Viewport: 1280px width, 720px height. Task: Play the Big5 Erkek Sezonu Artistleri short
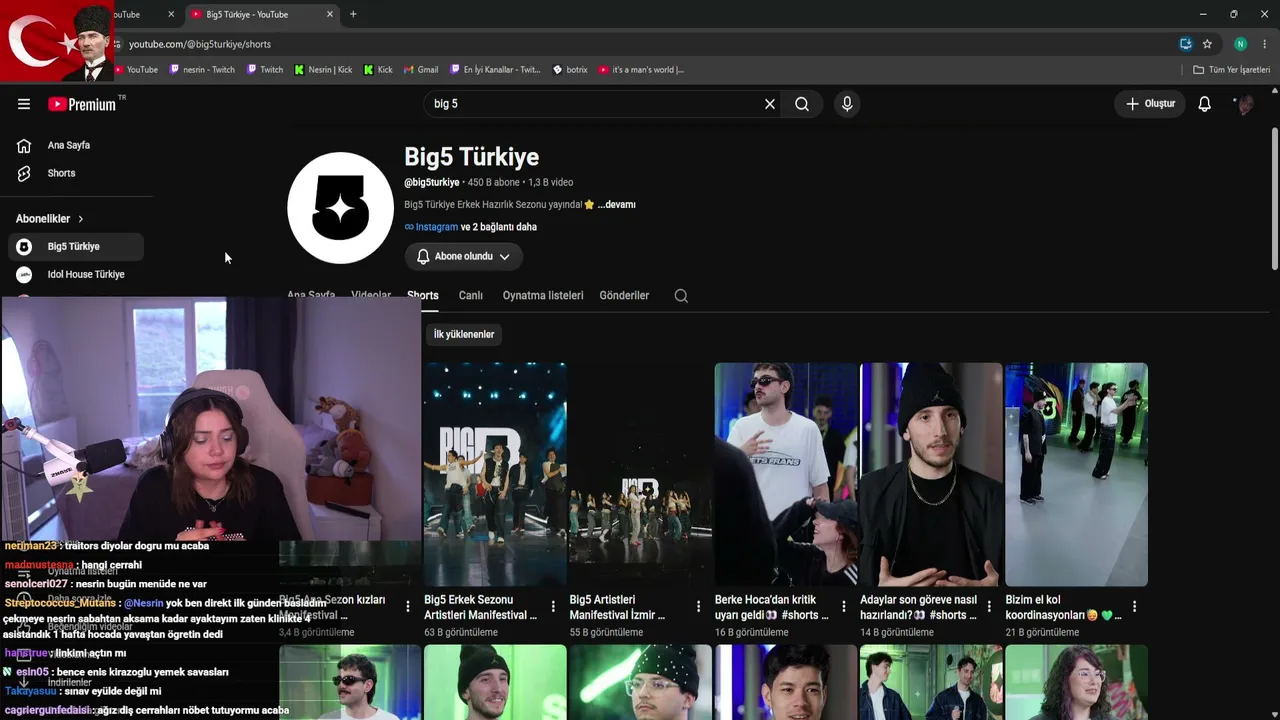[495, 474]
